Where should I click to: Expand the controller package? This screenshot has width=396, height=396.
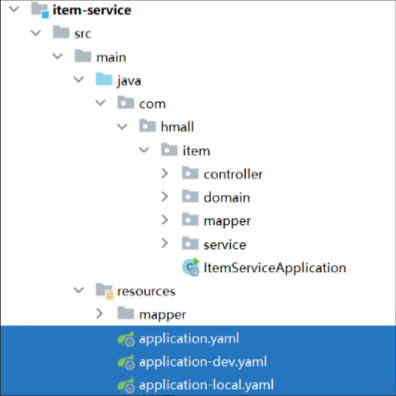[165, 173]
